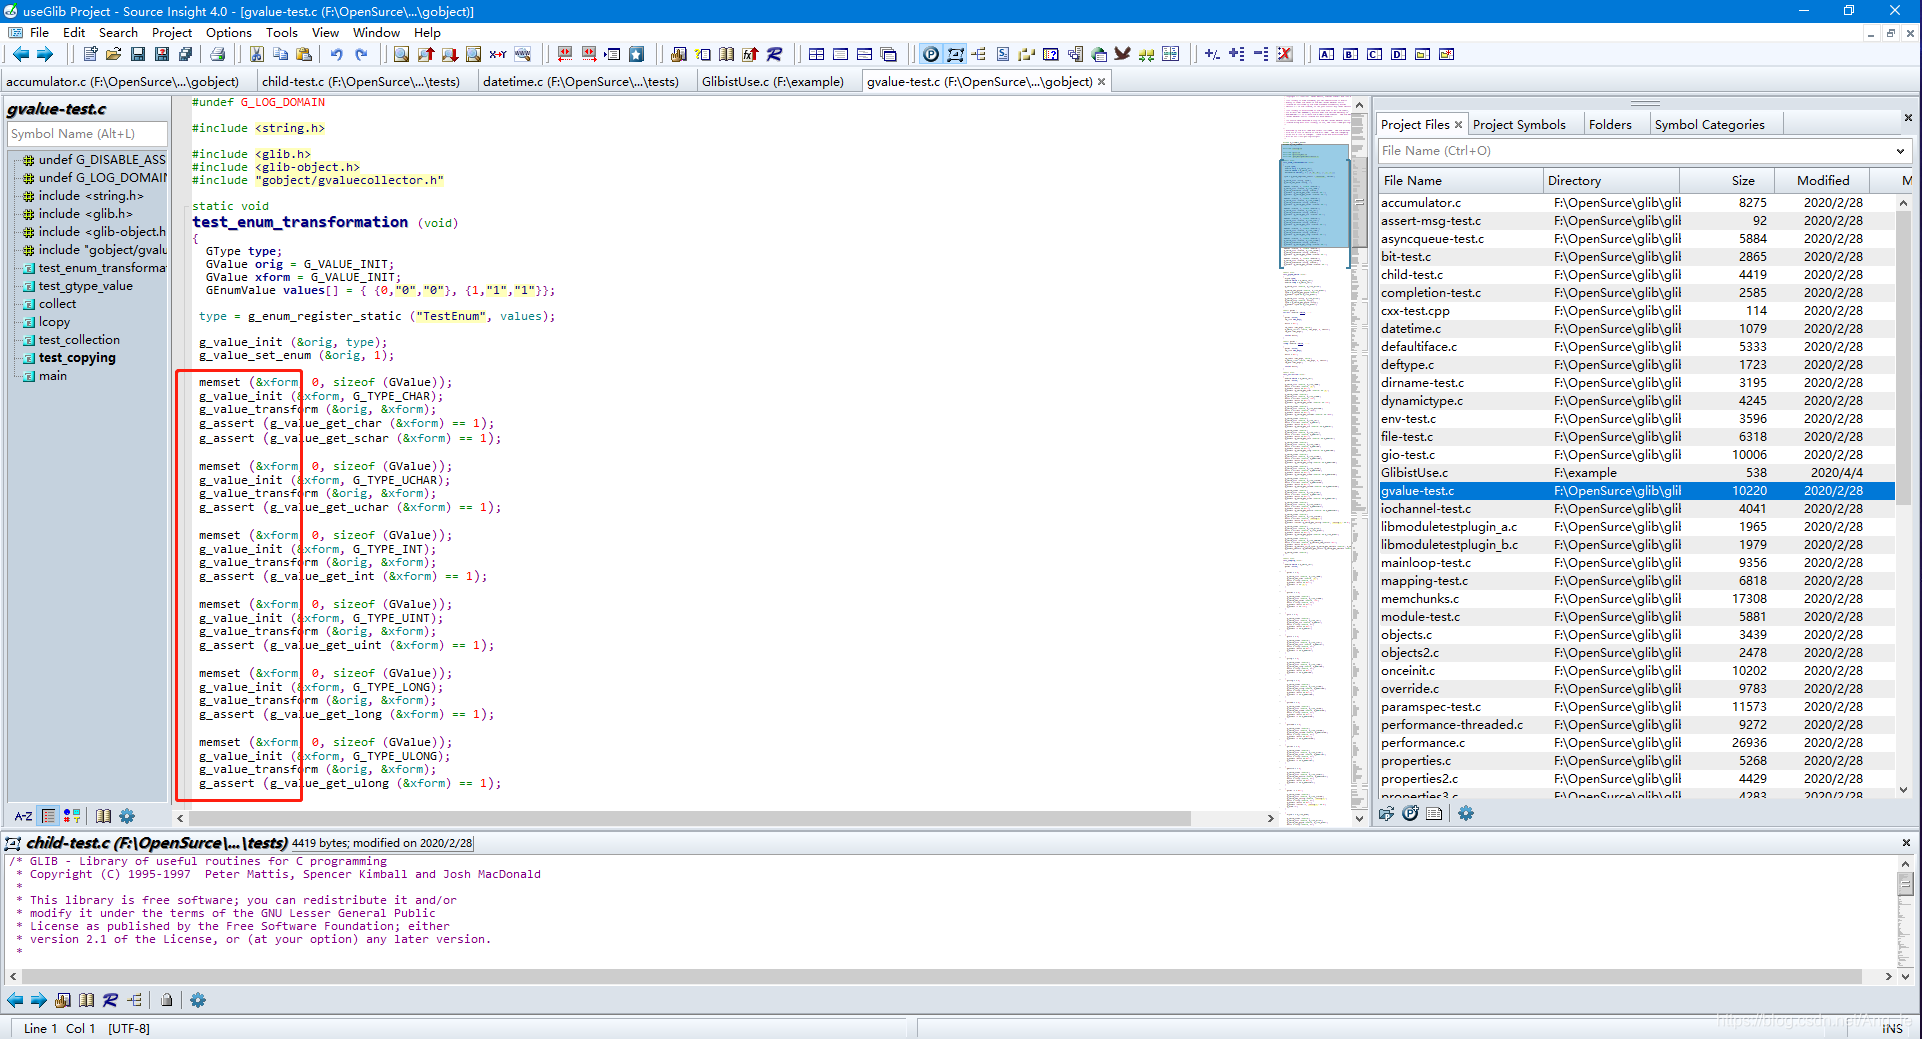Sort by the Directory column header
Viewport: 1922px width, 1039px height.
click(x=1611, y=181)
